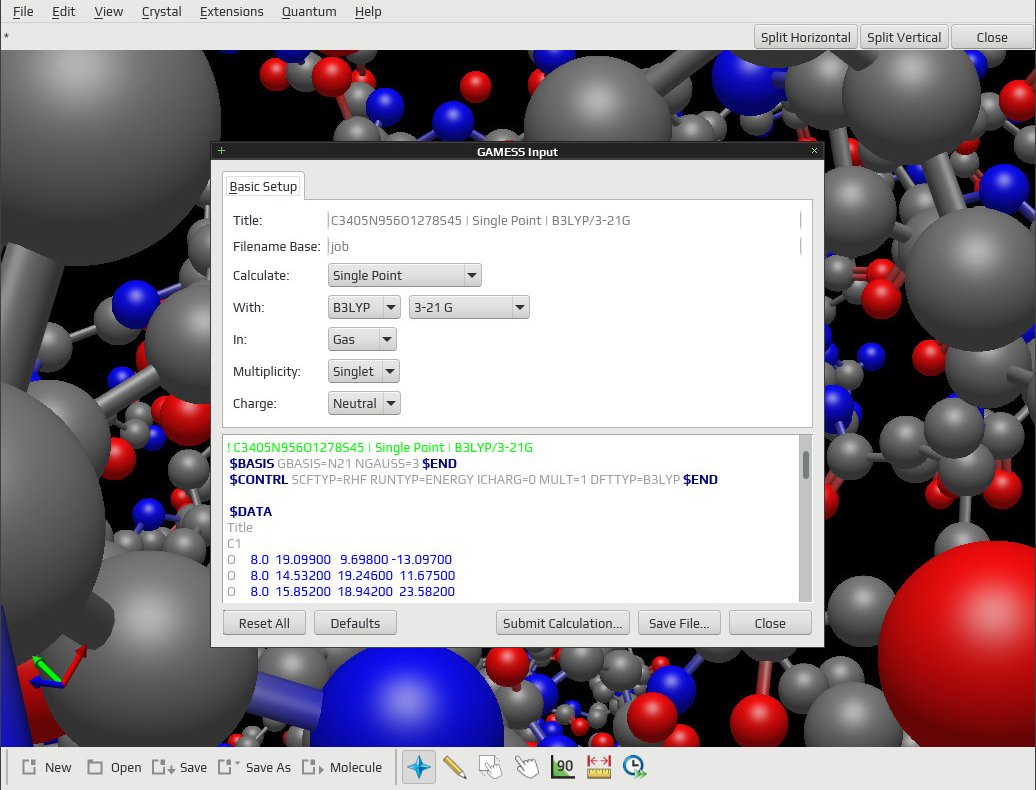Image resolution: width=1036 pixels, height=790 pixels.
Task: Click New document toolbar button
Action: pyautogui.click(x=46, y=768)
